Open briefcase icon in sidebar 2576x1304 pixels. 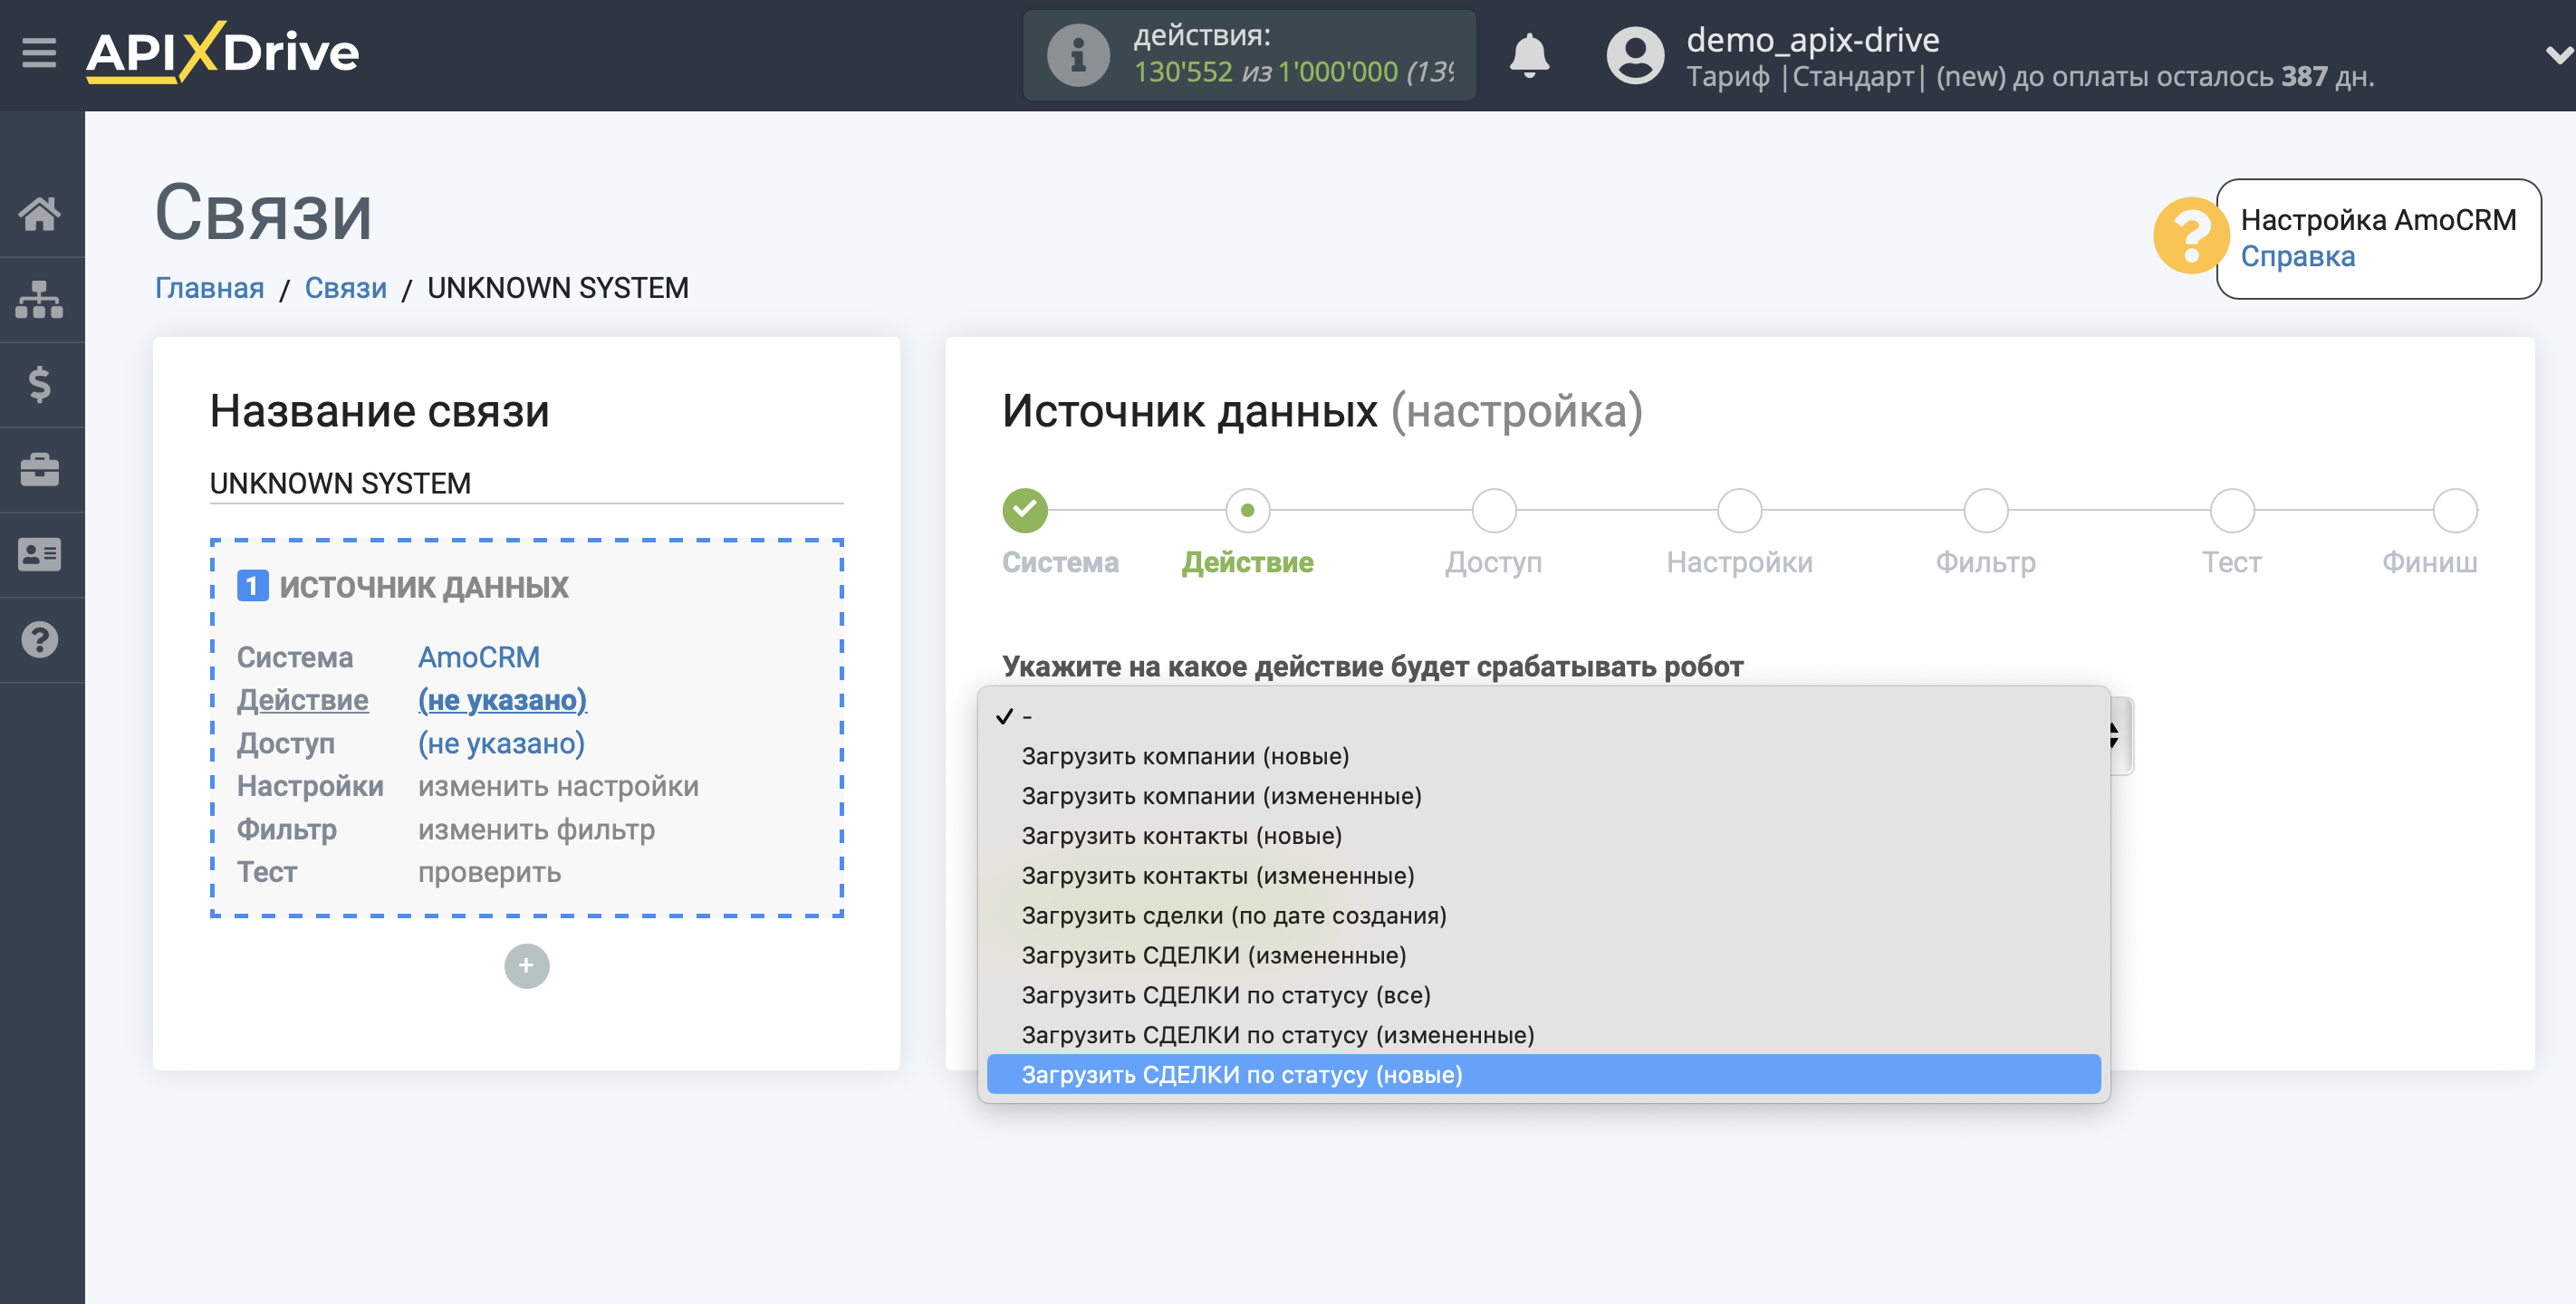(x=40, y=469)
